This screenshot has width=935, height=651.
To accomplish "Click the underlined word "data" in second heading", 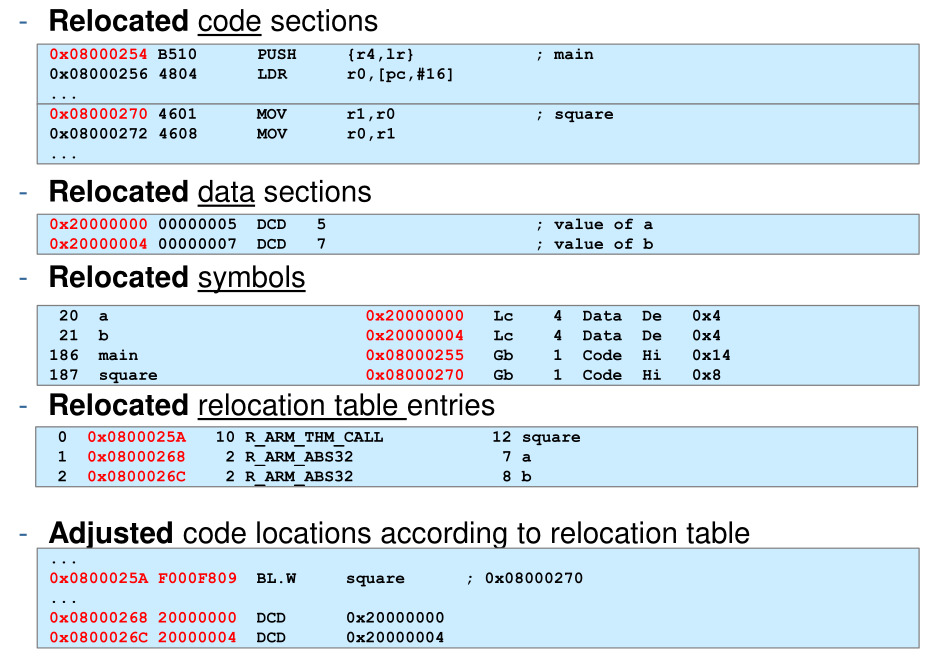I will click(x=226, y=192).
